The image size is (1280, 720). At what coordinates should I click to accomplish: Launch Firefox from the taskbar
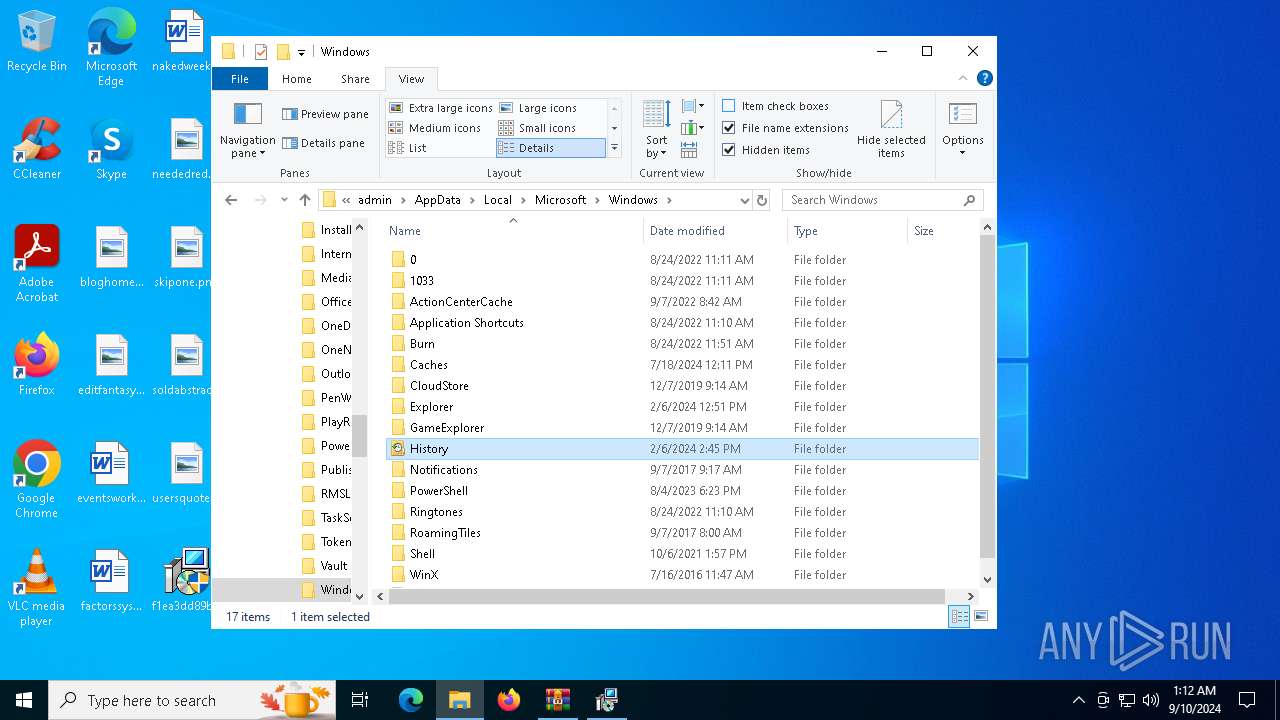[509, 700]
